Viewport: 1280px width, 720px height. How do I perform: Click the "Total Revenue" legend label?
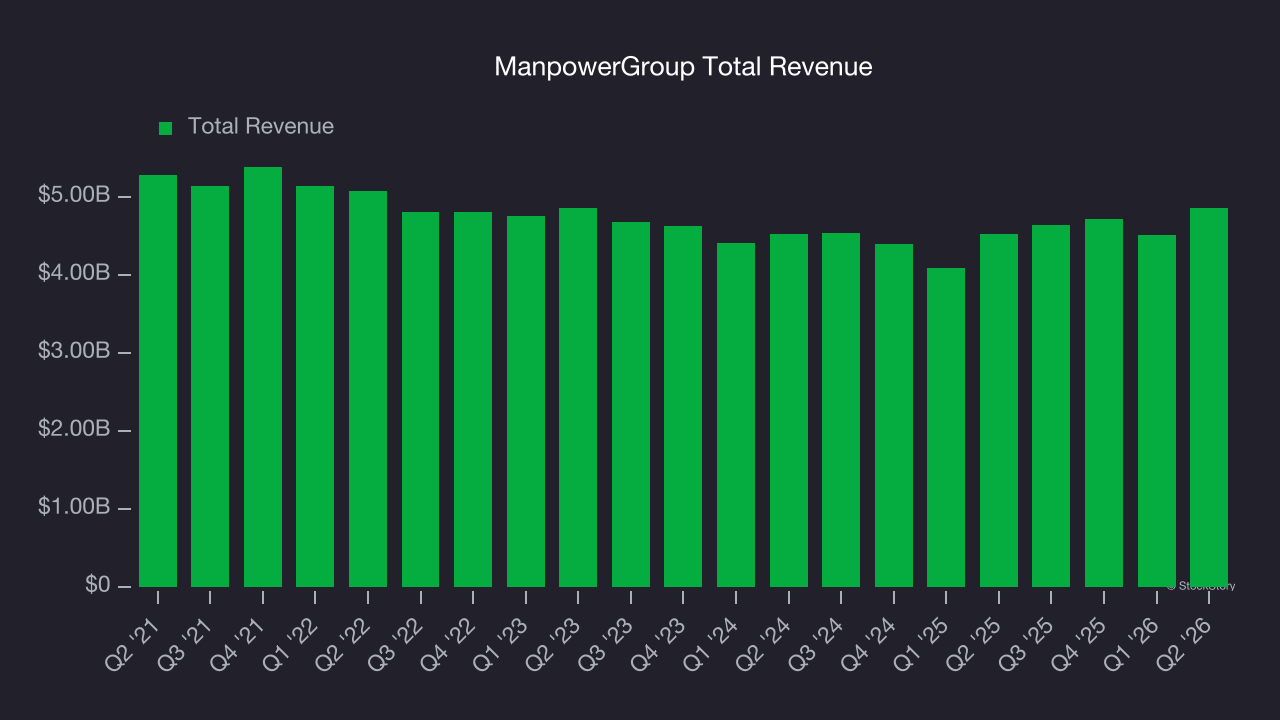pos(261,127)
